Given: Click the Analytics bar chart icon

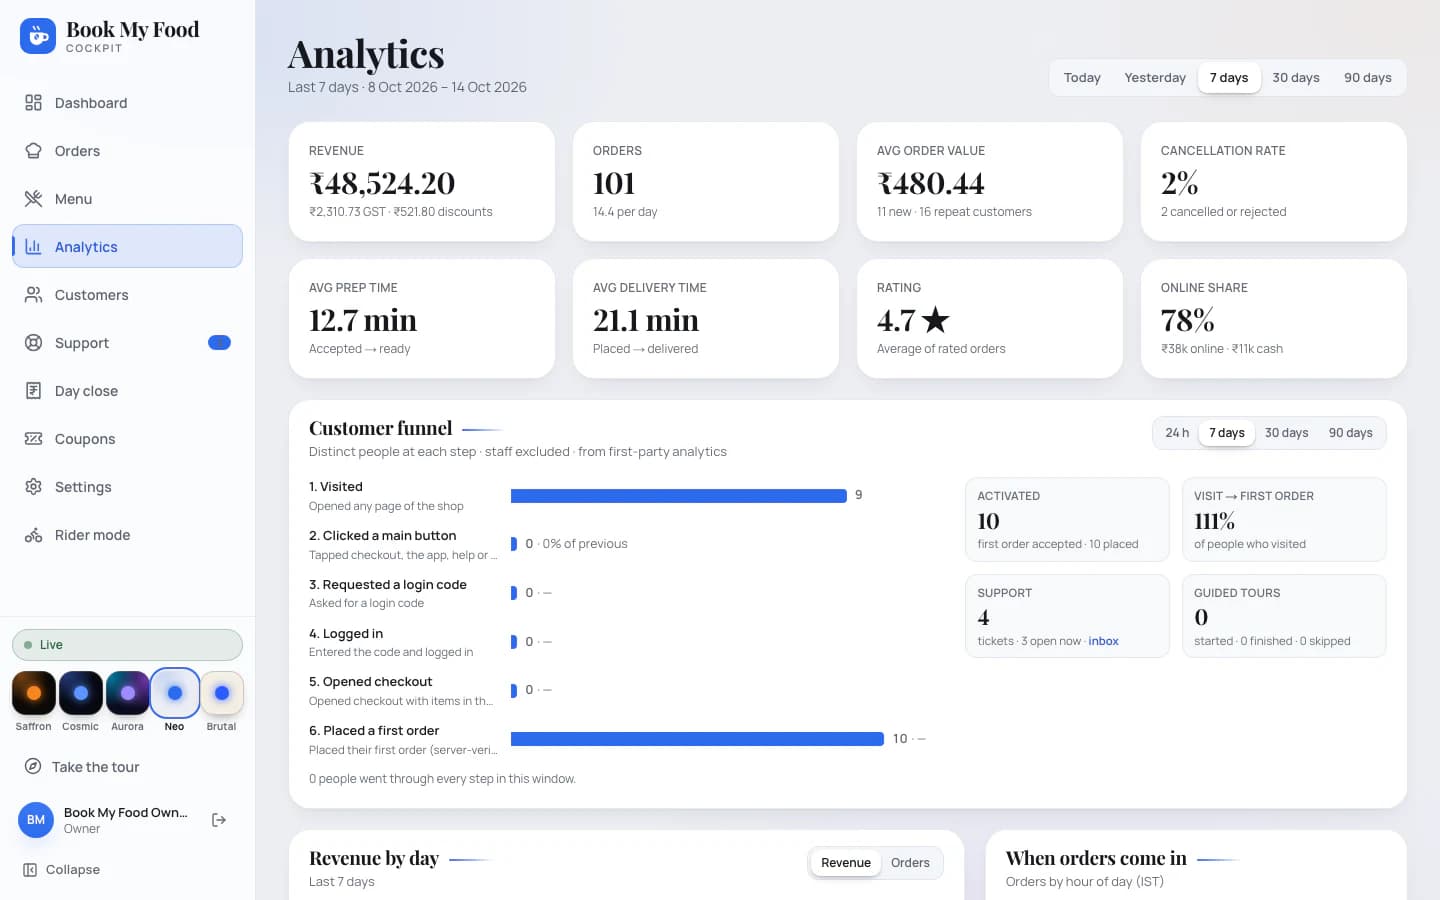Looking at the screenshot, I should pyautogui.click(x=33, y=247).
